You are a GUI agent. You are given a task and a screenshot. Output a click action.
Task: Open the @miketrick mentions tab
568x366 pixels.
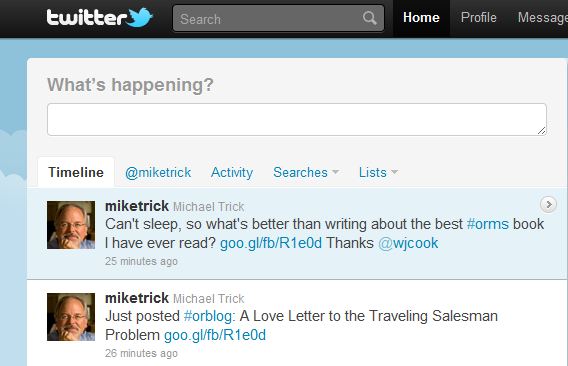click(x=158, y=172)
